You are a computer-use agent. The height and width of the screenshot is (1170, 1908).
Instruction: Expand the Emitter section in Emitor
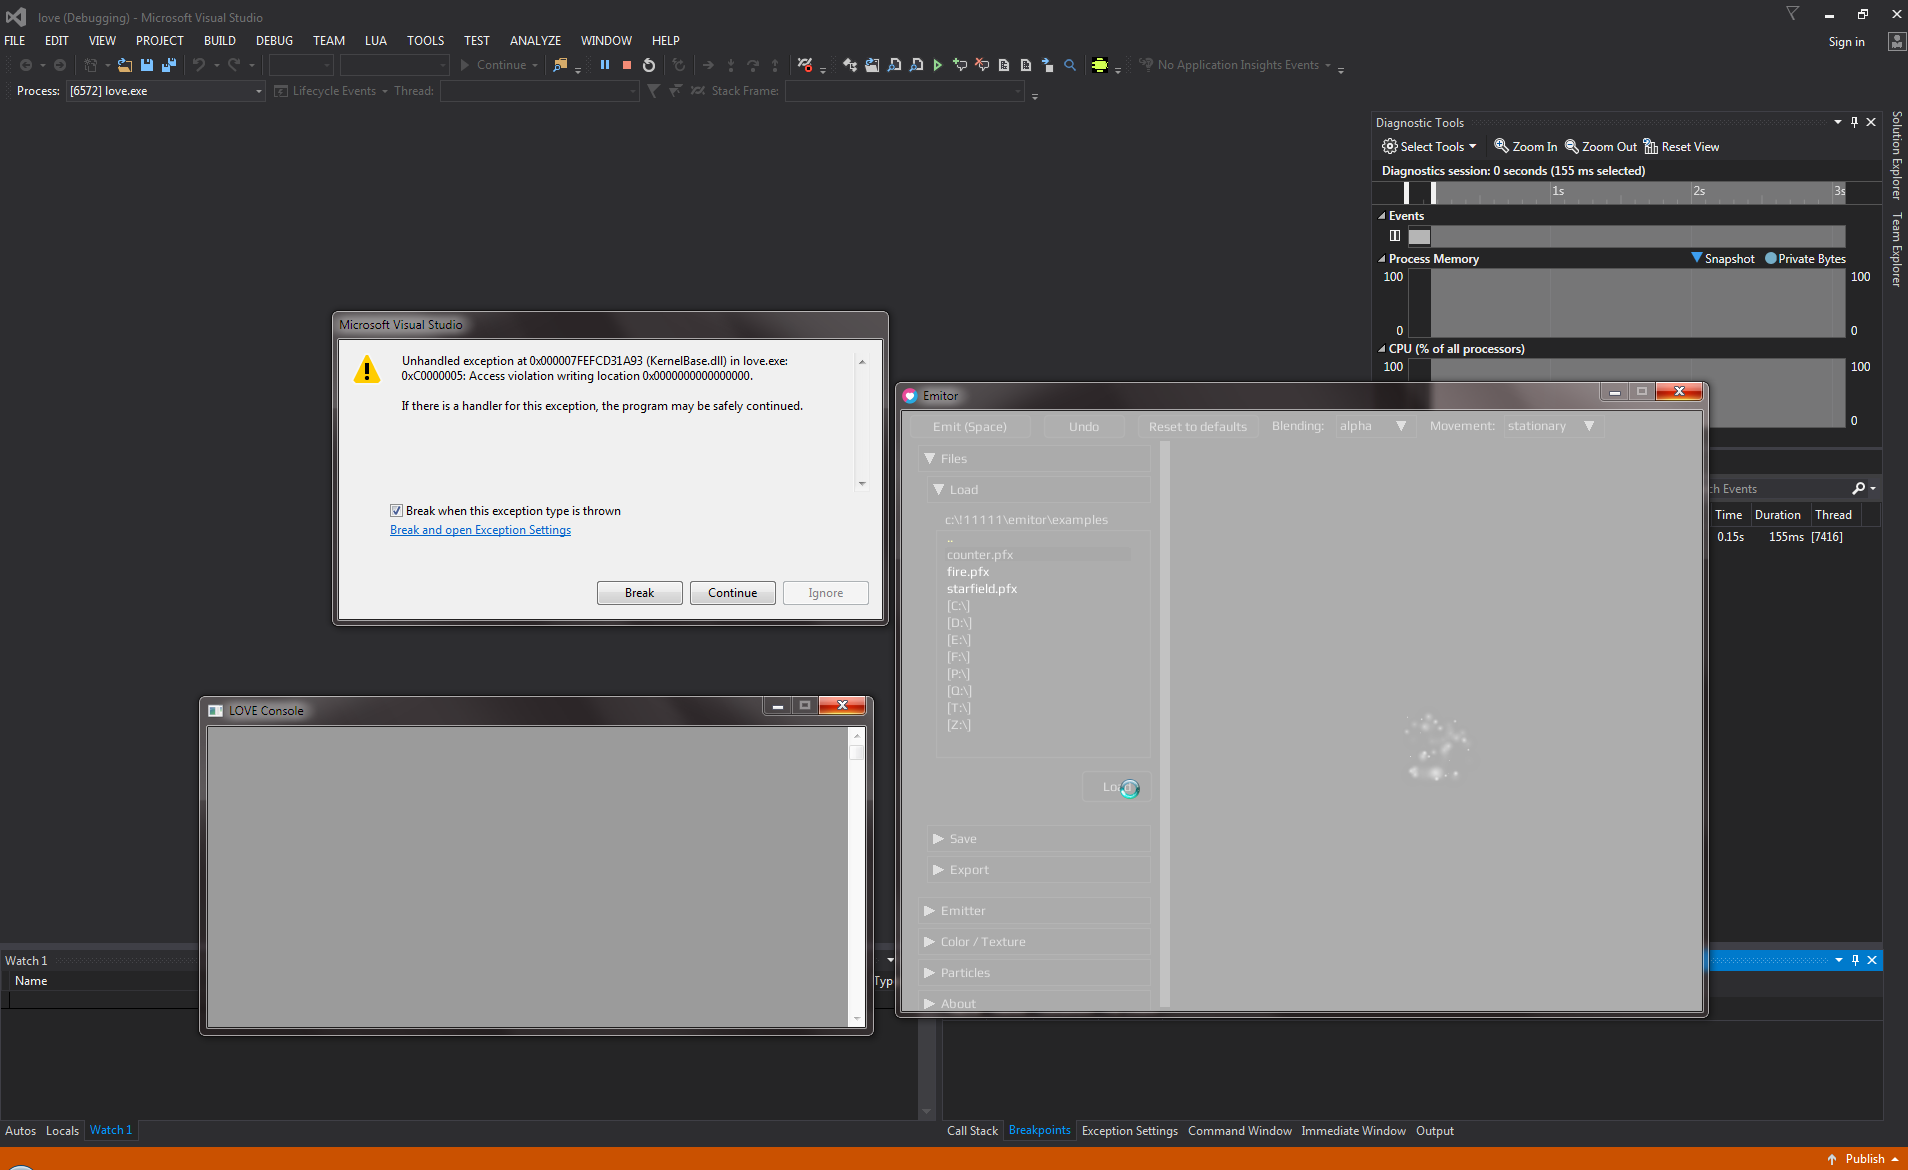click(x=1033, y=911)
